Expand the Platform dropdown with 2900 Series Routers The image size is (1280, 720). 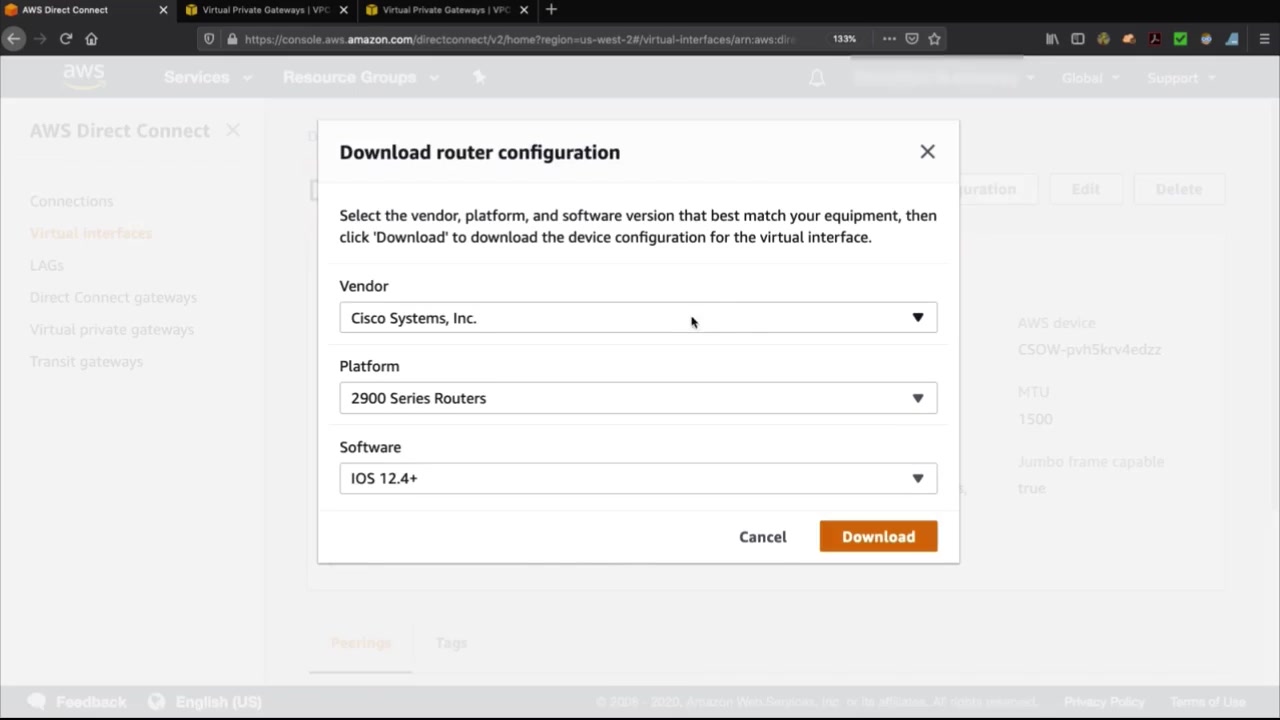pyautogui.click(x=638, y=398)
